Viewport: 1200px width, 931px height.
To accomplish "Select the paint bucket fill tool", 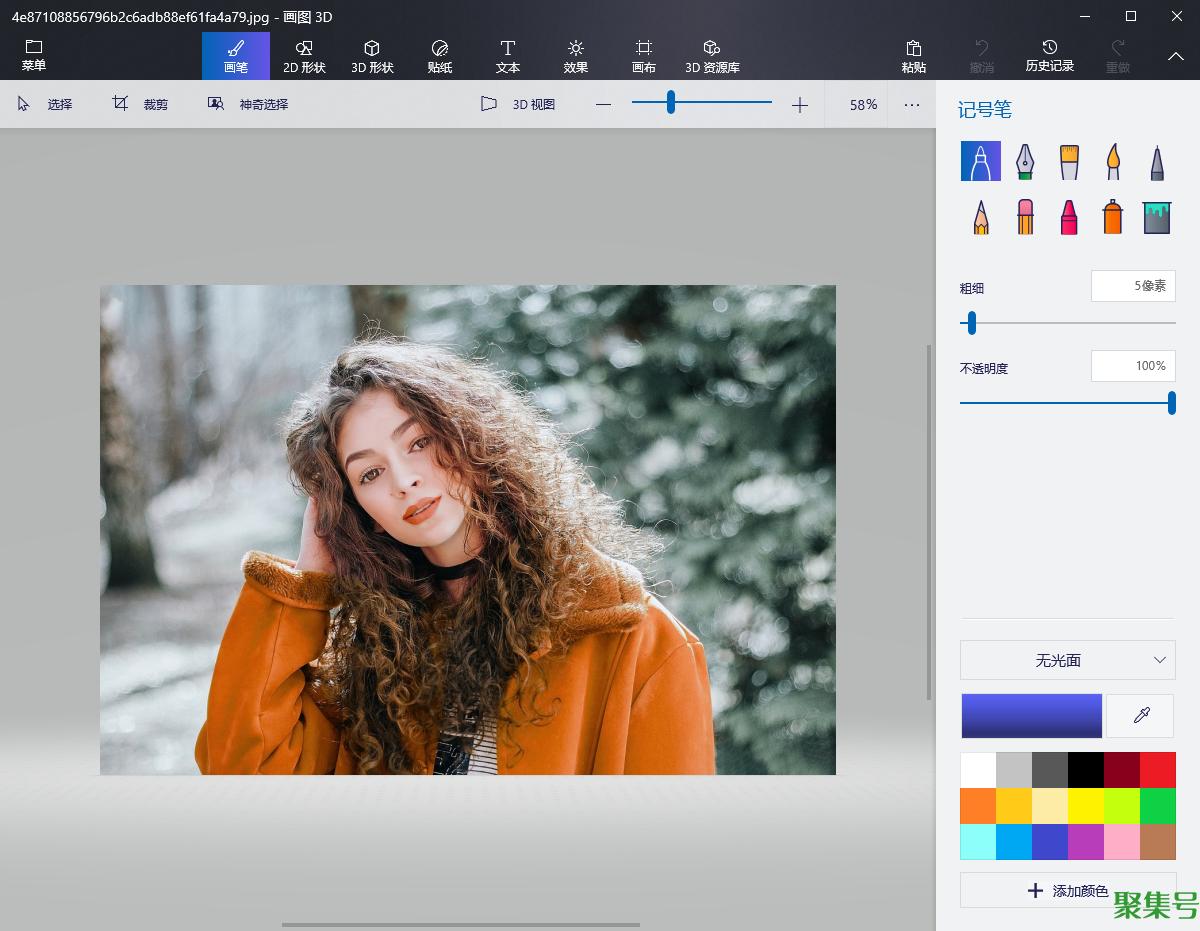I will [1157, 217].
